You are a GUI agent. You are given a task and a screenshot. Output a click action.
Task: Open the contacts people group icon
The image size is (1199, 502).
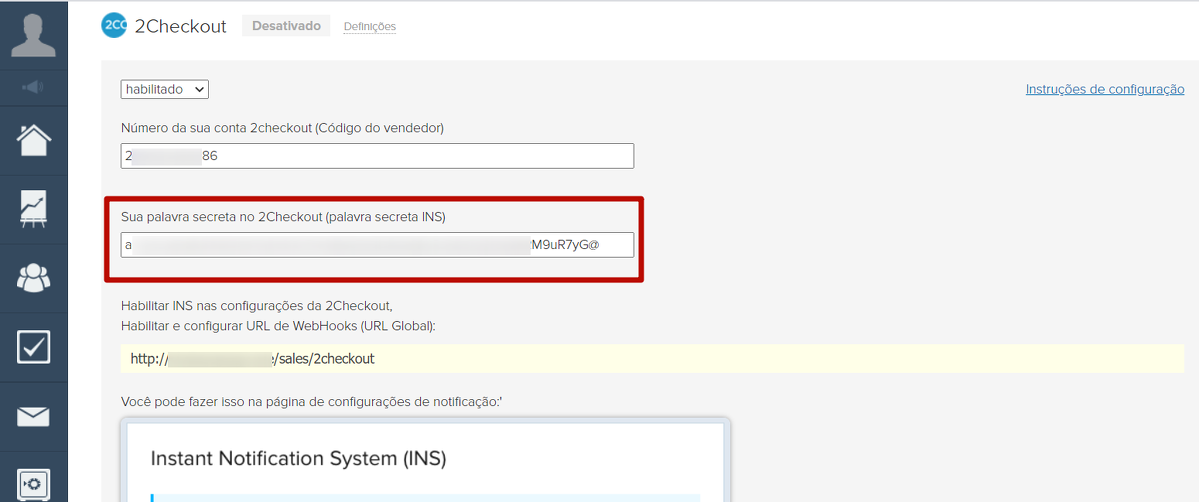33,278
